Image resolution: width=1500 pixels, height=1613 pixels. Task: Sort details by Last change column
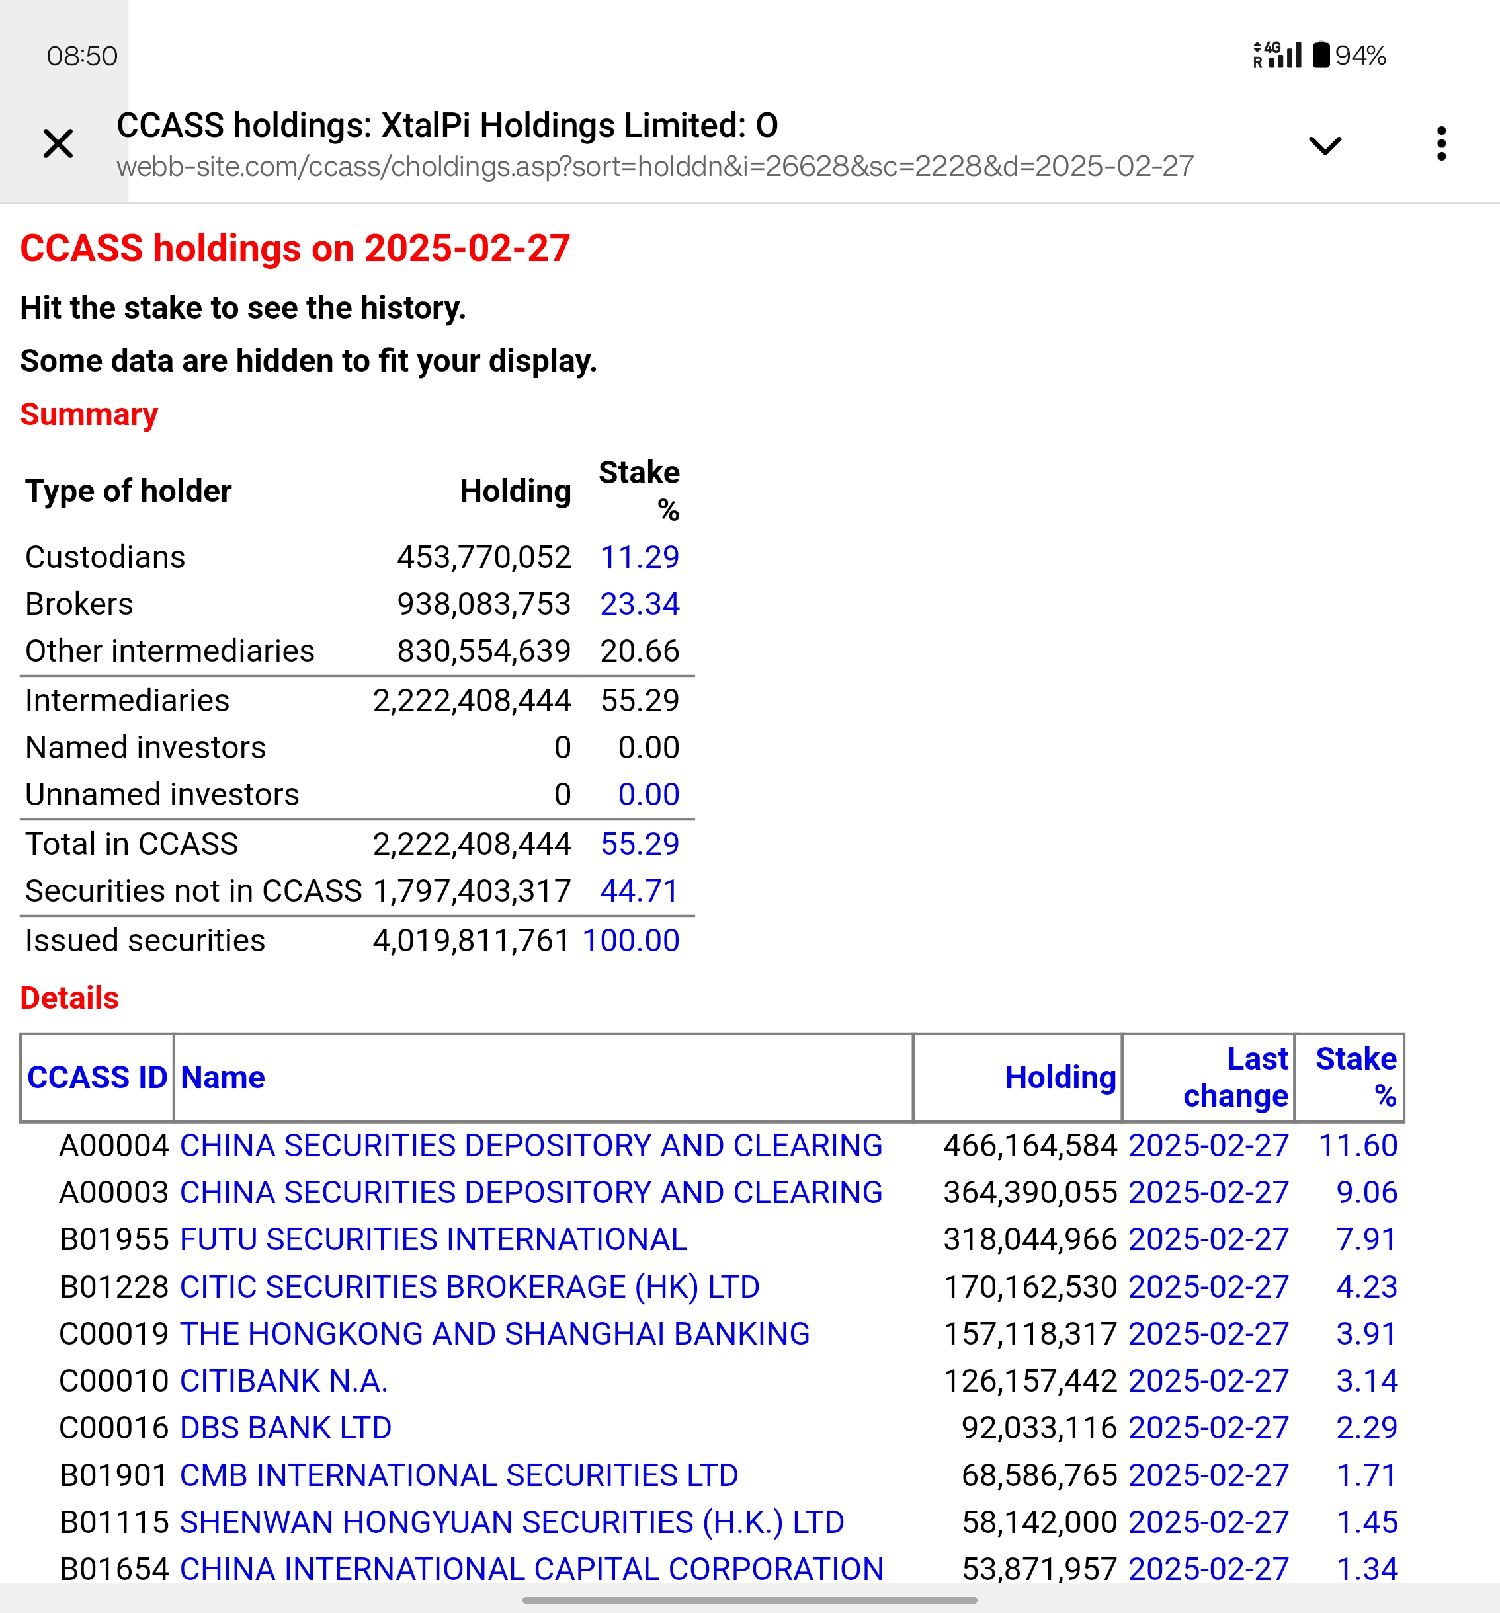(1236, 1077)
